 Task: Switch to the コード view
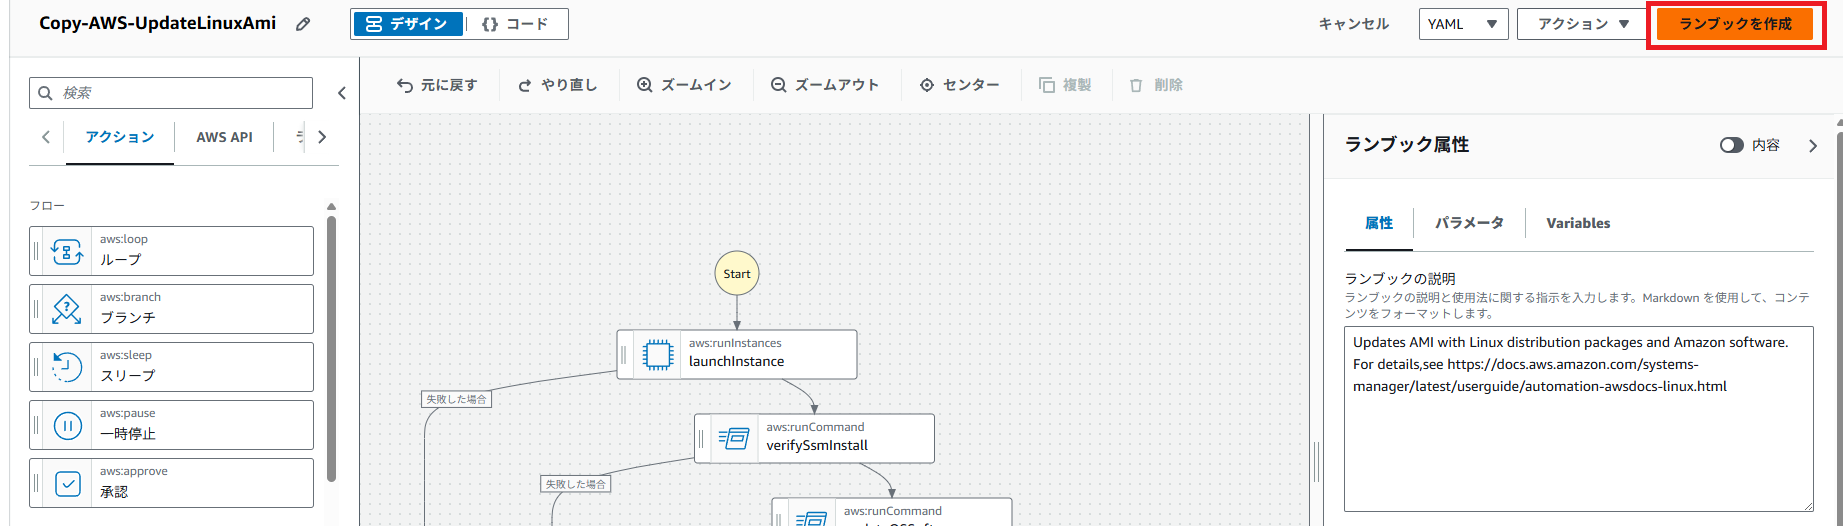(516, 24)
